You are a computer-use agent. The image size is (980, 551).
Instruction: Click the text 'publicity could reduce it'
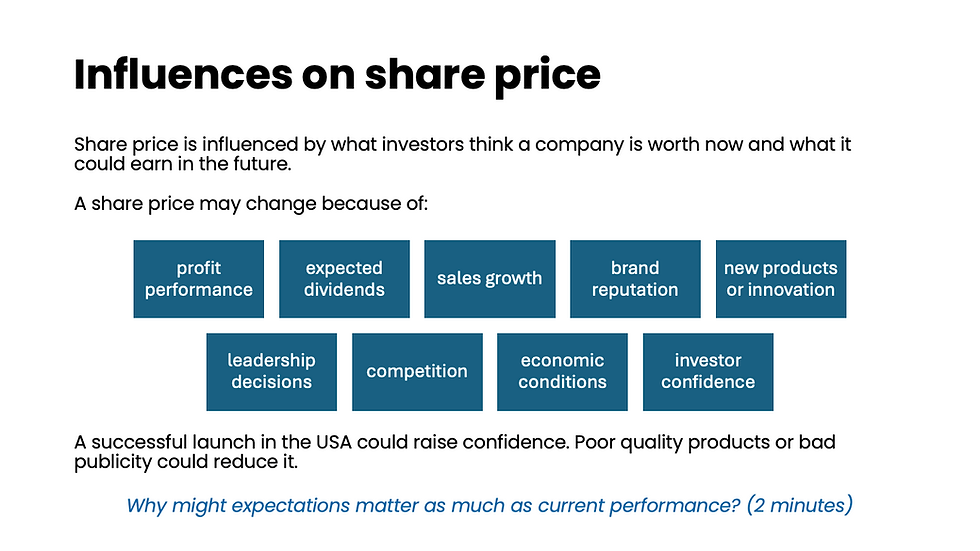click(x=186, y=462)
